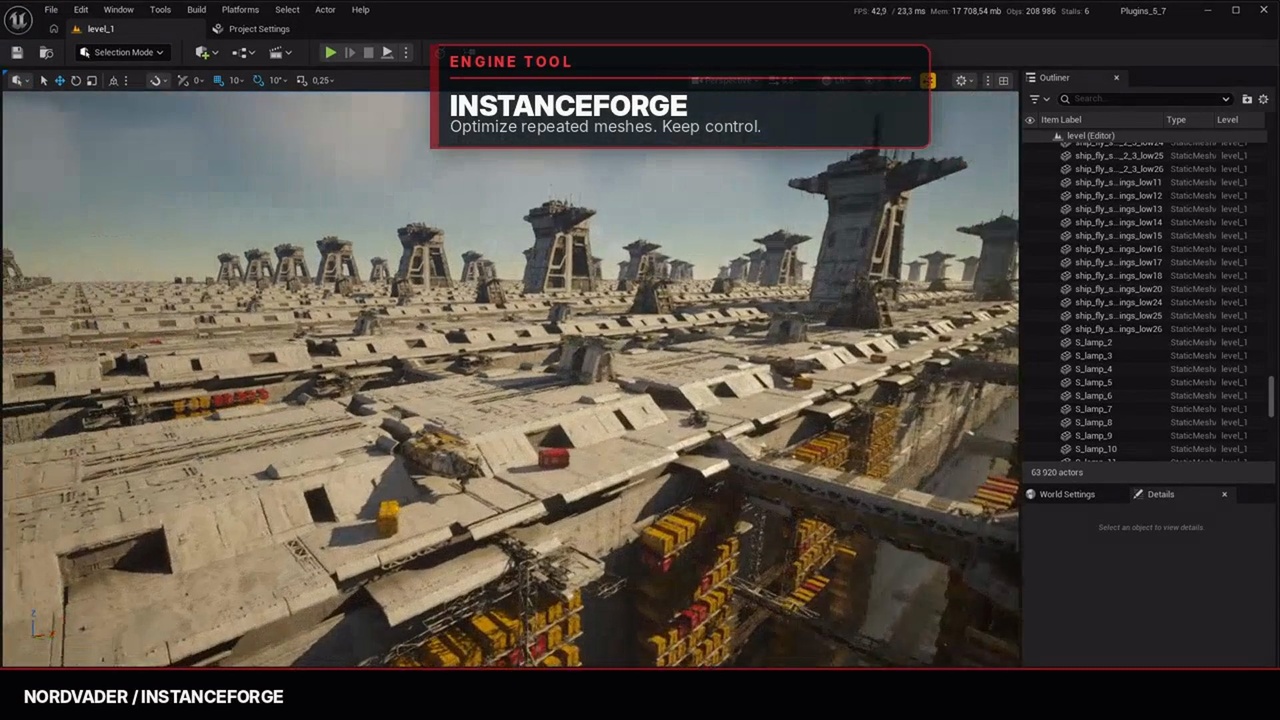Image resolution: width=1280 pixels, height=720 pixels.
Task: Click the ship_fly_s...ings_low13 mesh icon
Action: [x=1066, y=209]
